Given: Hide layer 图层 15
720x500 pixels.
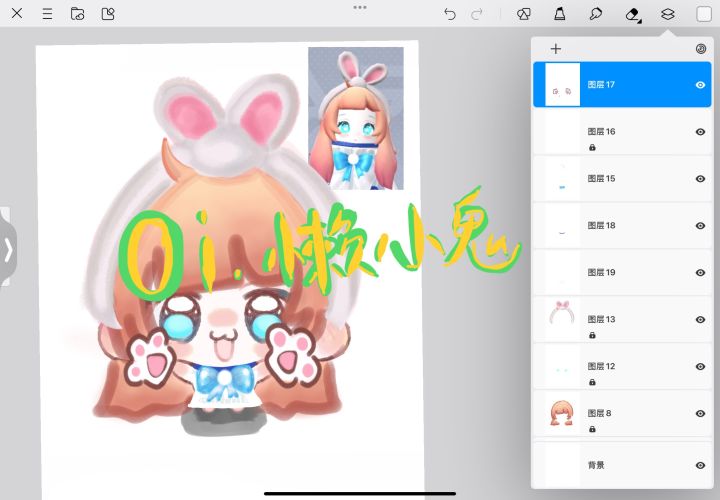Looking at the screenshot, I should coord(700,179).
